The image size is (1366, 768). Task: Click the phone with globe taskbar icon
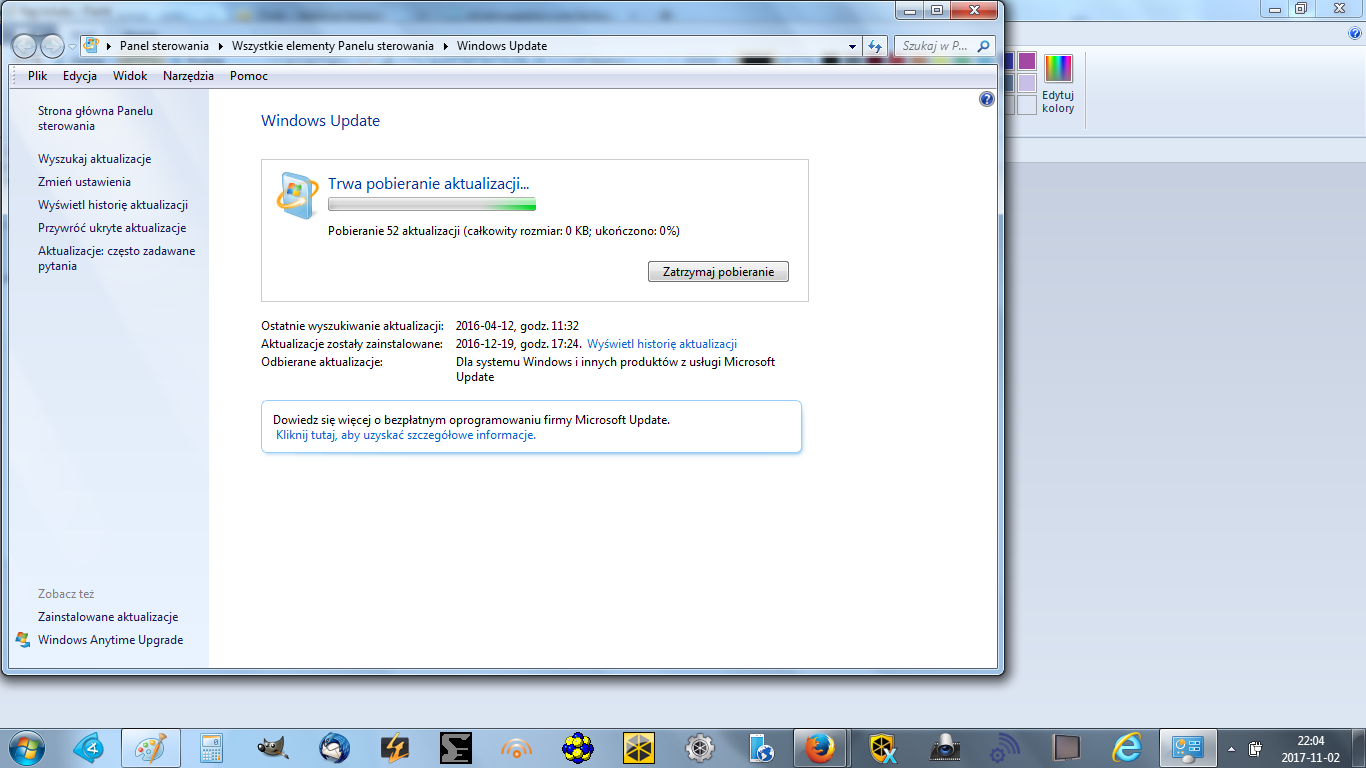(761, 748)
